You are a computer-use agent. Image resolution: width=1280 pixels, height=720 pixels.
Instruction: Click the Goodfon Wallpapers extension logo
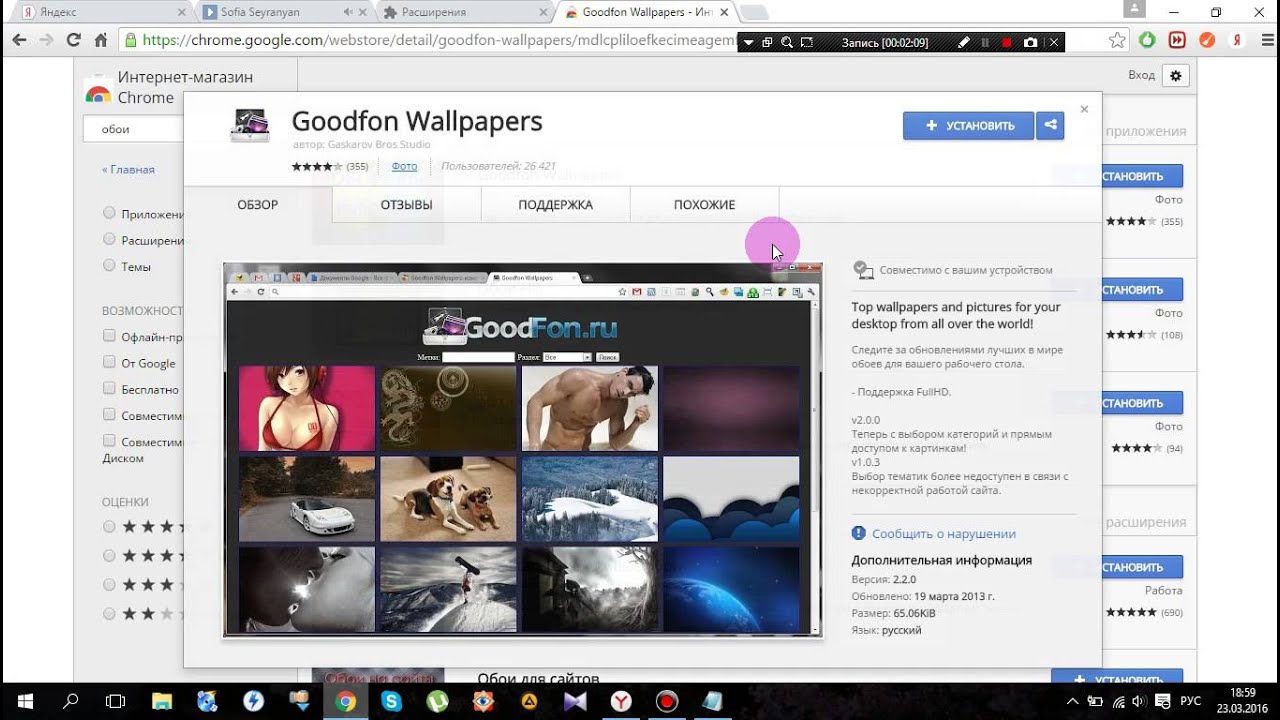tap(250, 125)
